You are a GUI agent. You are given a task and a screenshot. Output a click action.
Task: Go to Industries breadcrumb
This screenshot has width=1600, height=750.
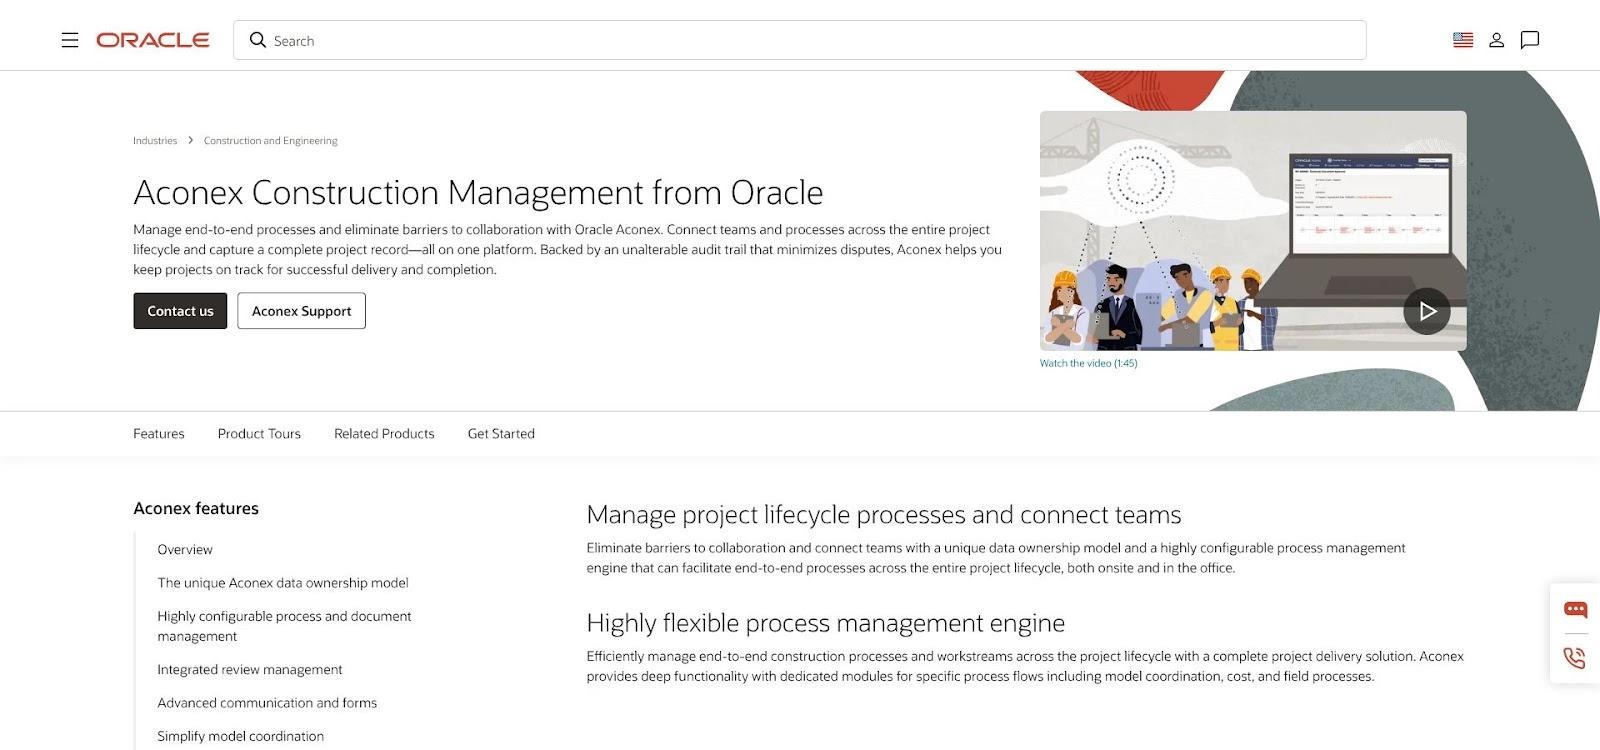(155, 141)
